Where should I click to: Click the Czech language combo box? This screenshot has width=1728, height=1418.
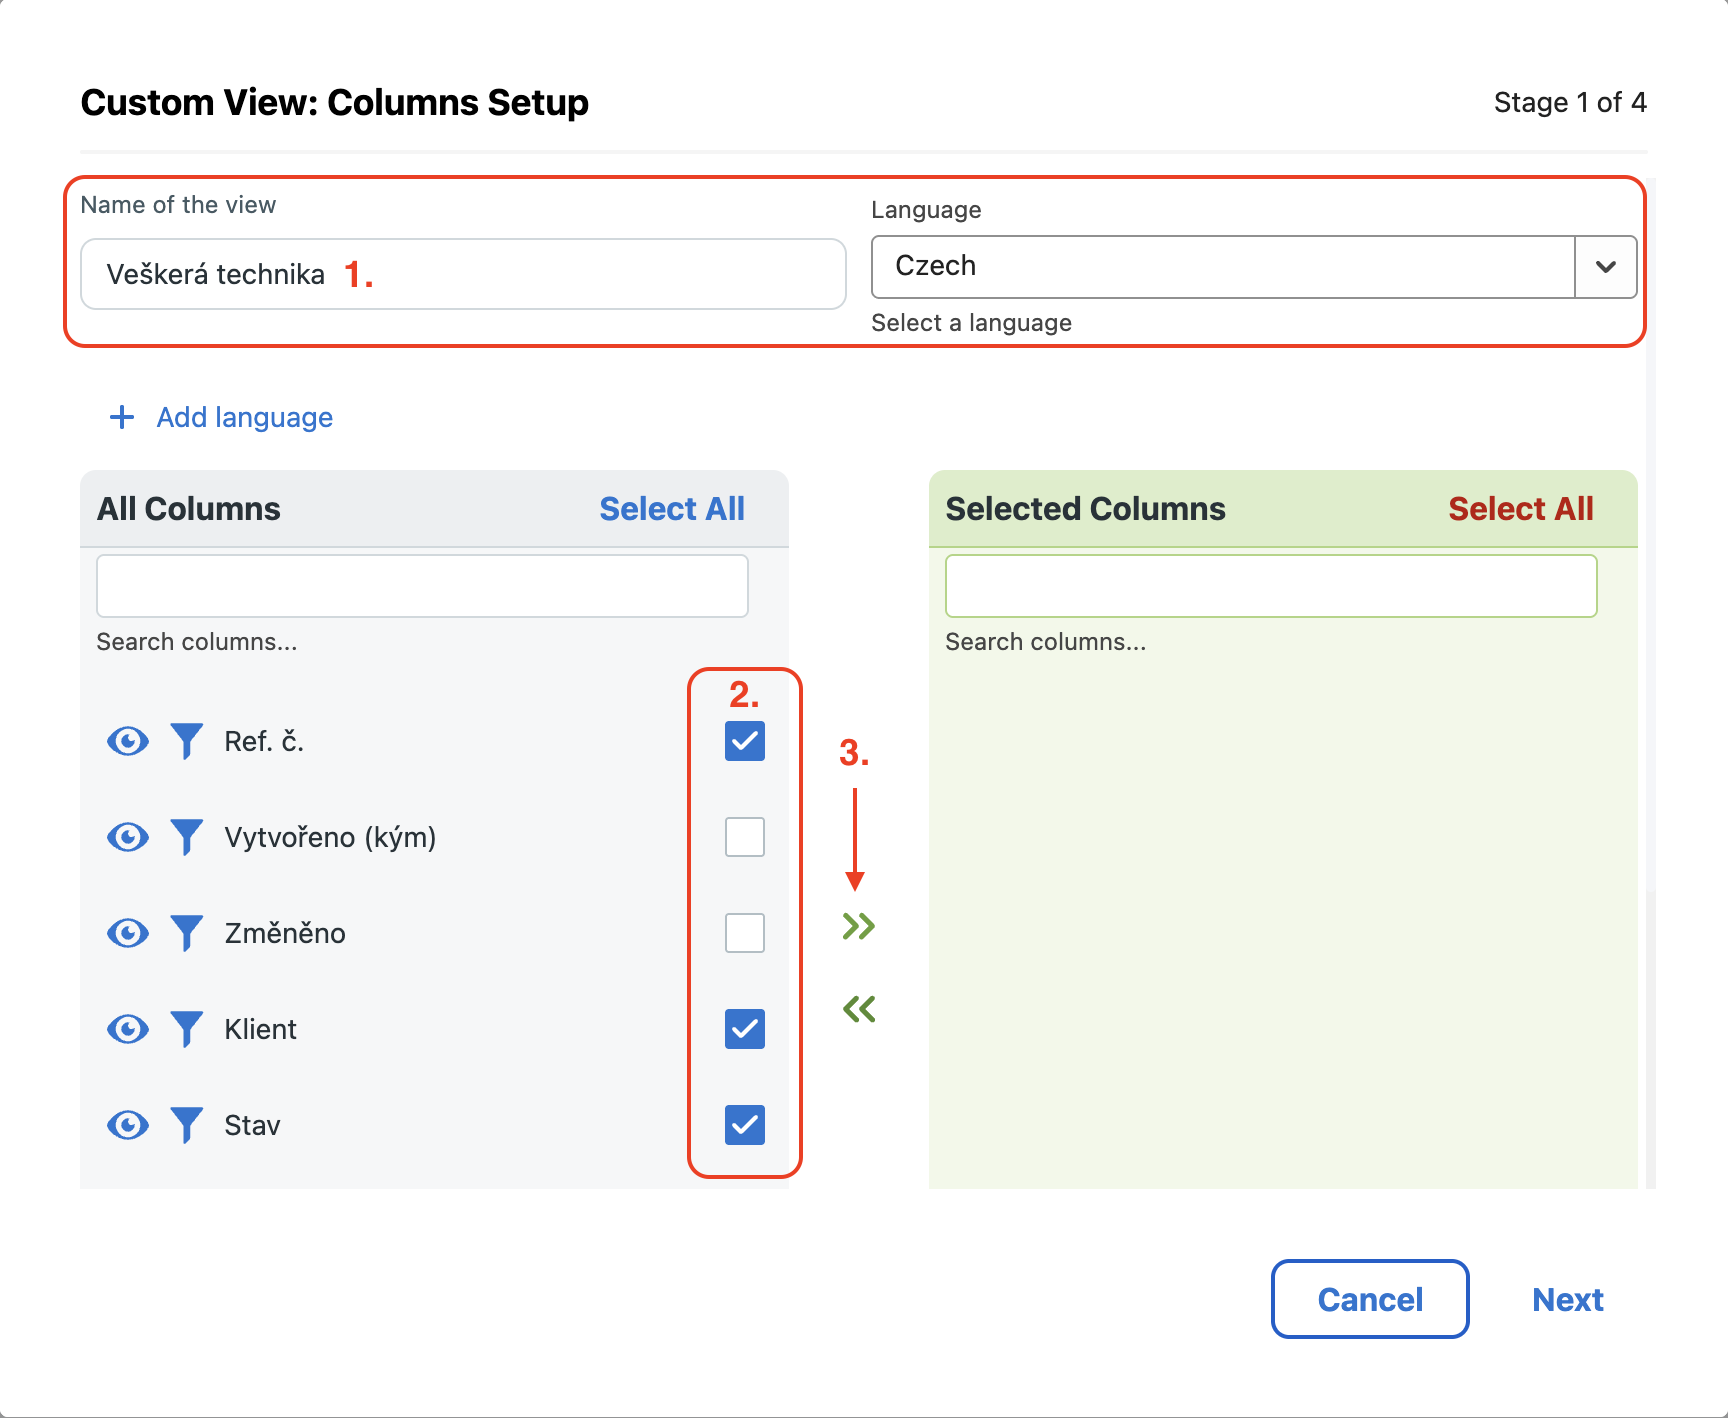tap(1222, 267)
